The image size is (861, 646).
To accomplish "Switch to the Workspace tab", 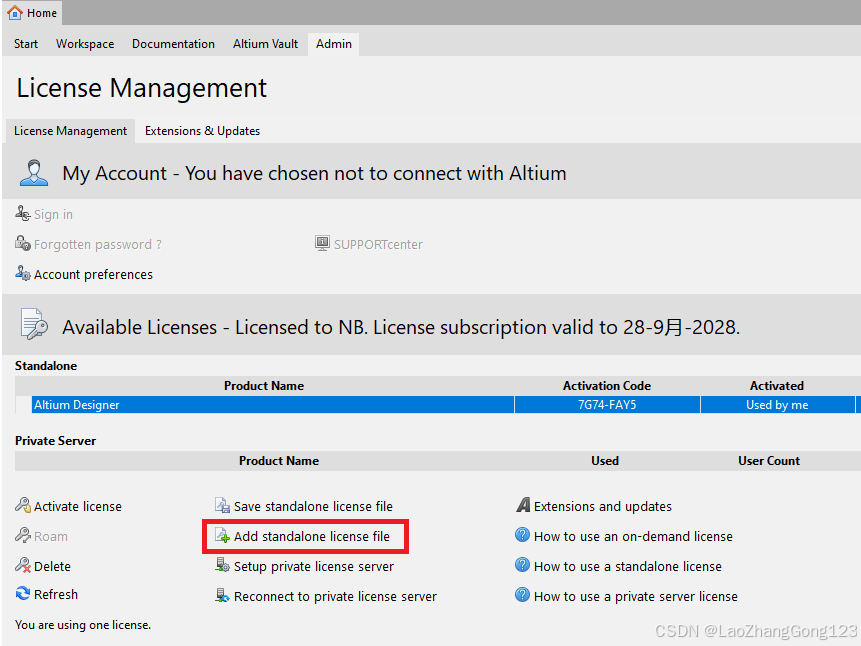I will coord(85,44).
